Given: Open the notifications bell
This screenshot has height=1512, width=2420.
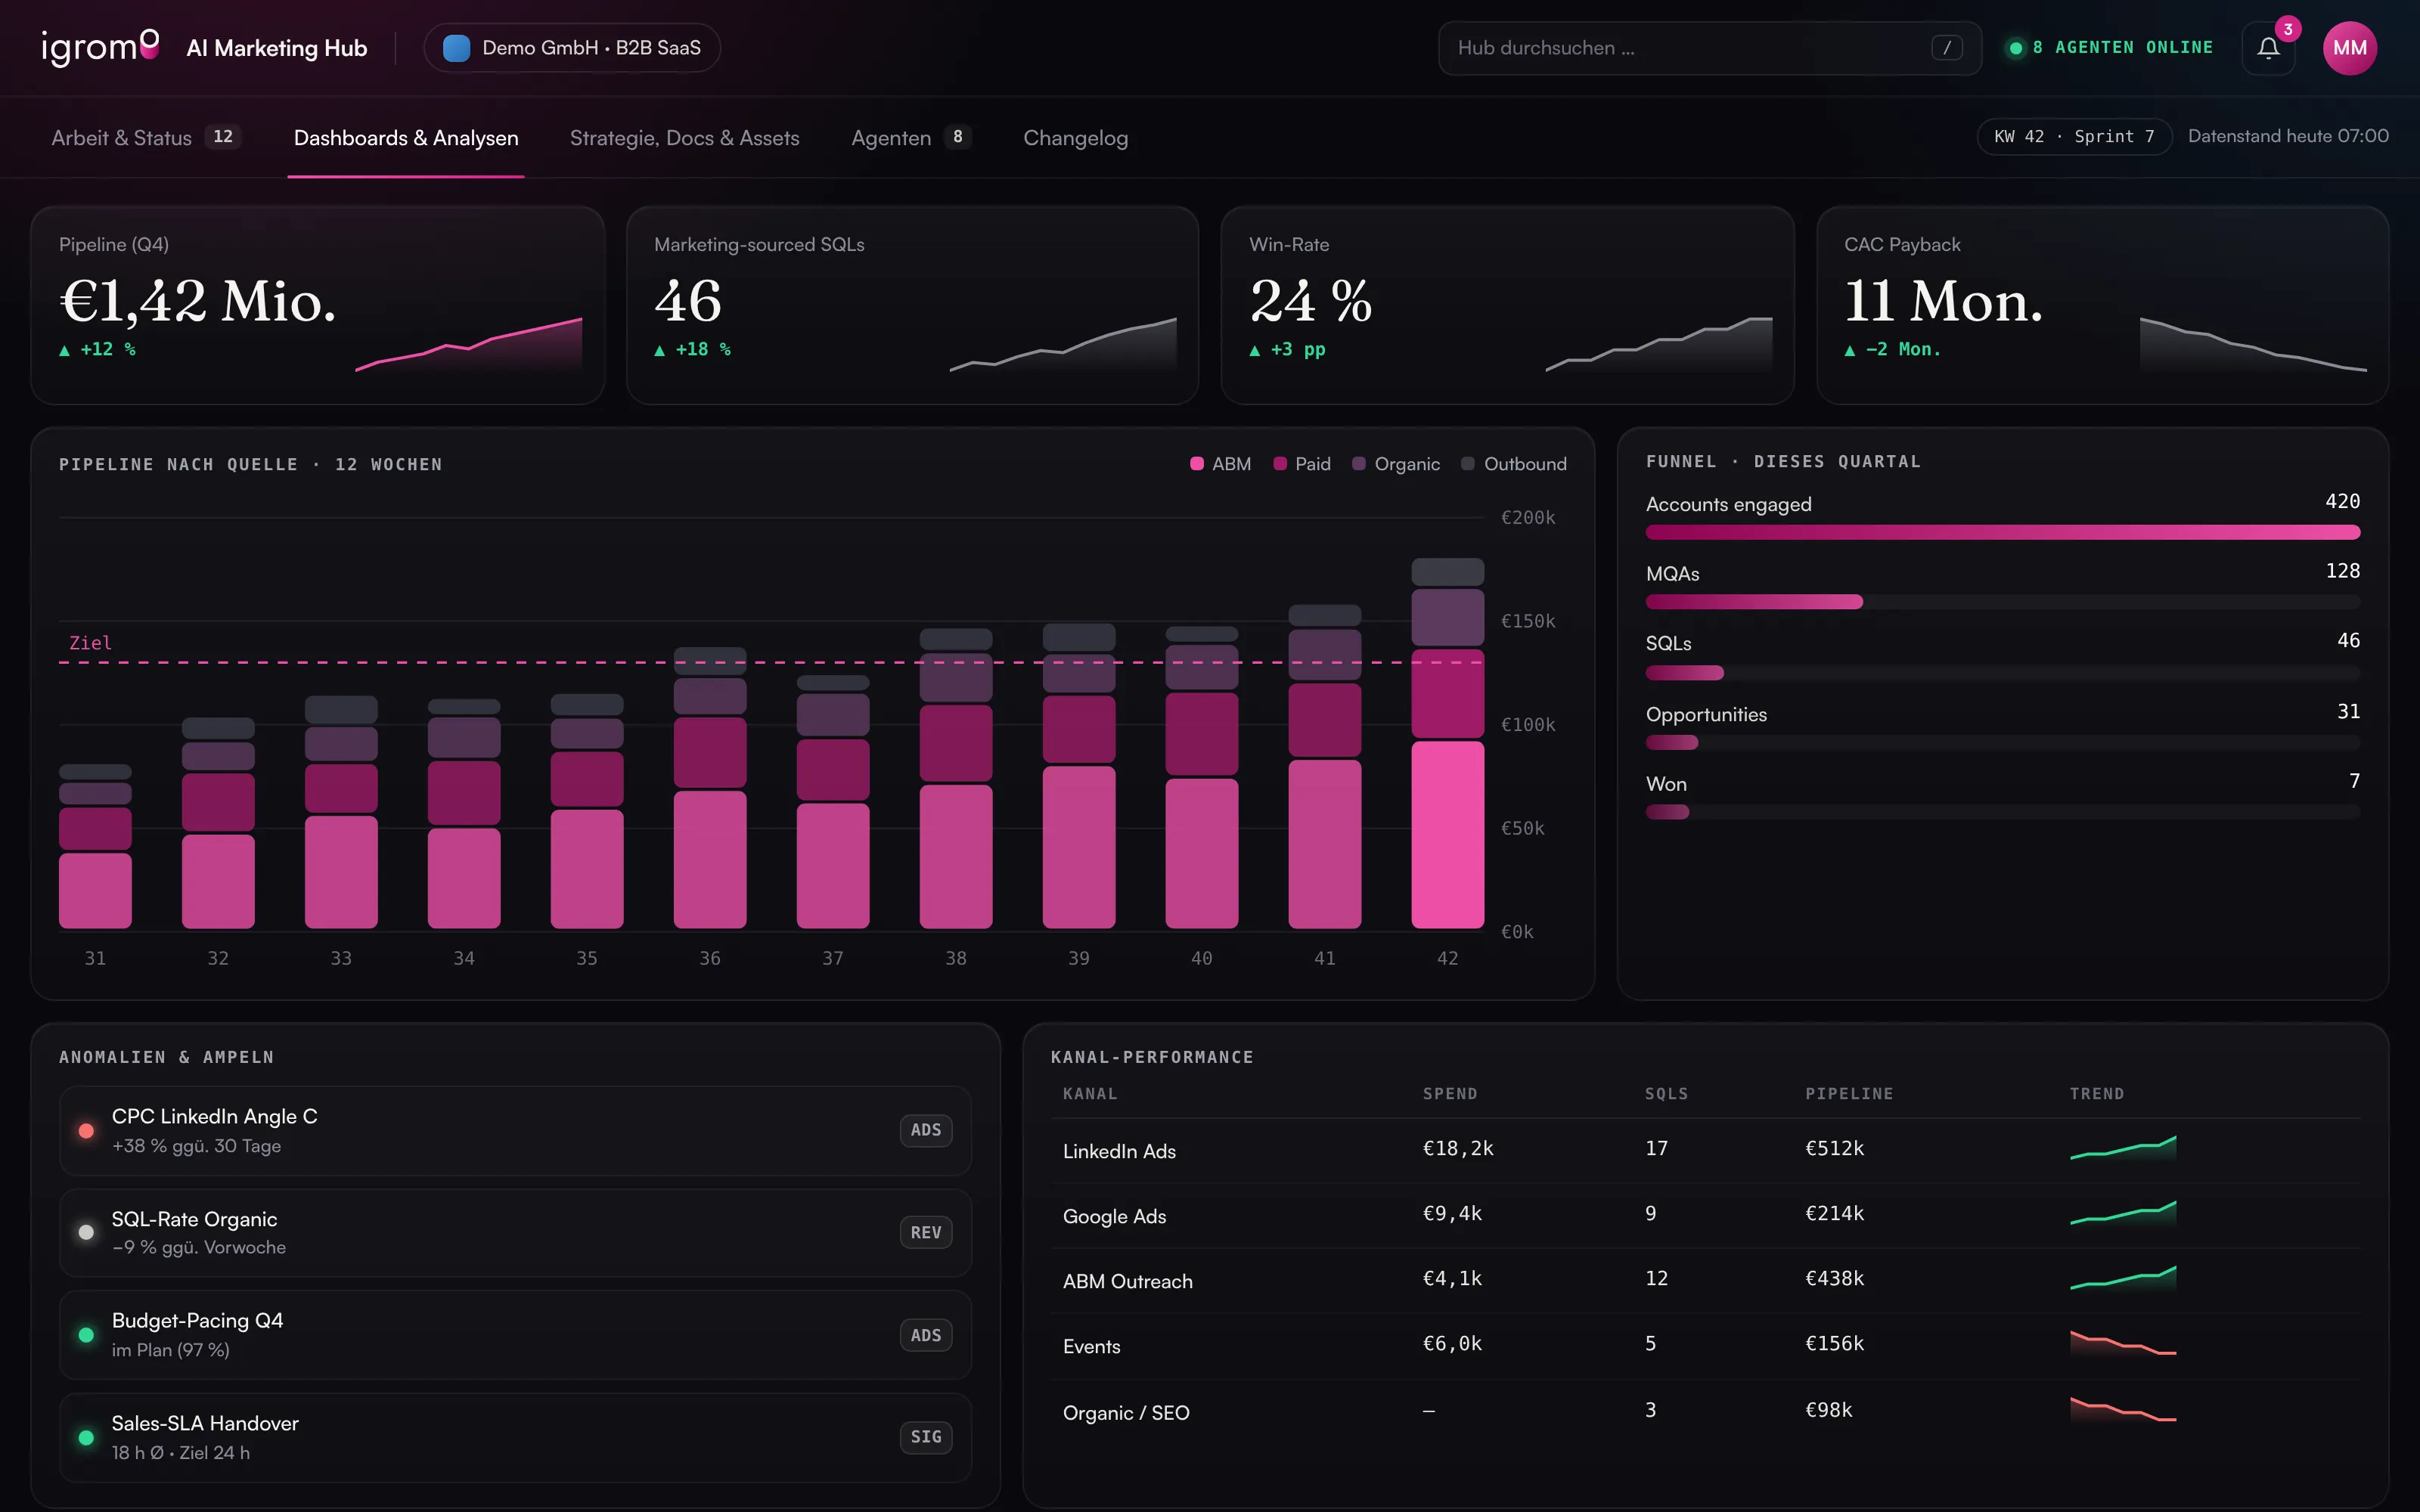Looking at the screenshot, I should (2268, 48).
